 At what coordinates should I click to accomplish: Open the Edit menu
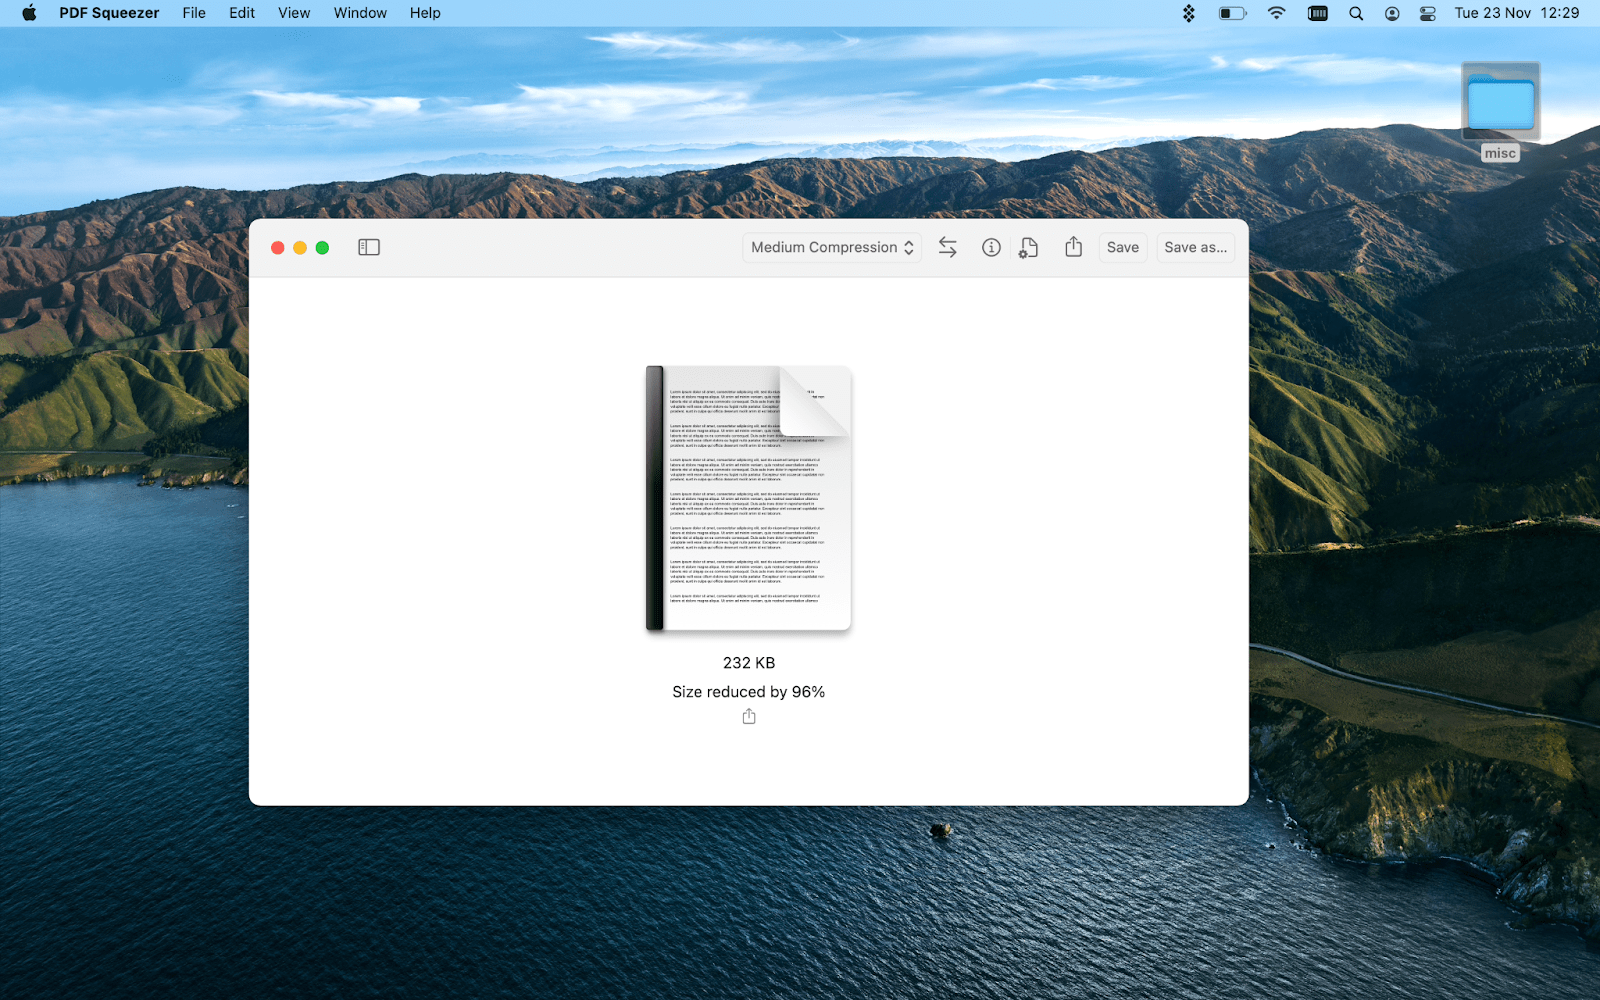(x=242, y=13)
